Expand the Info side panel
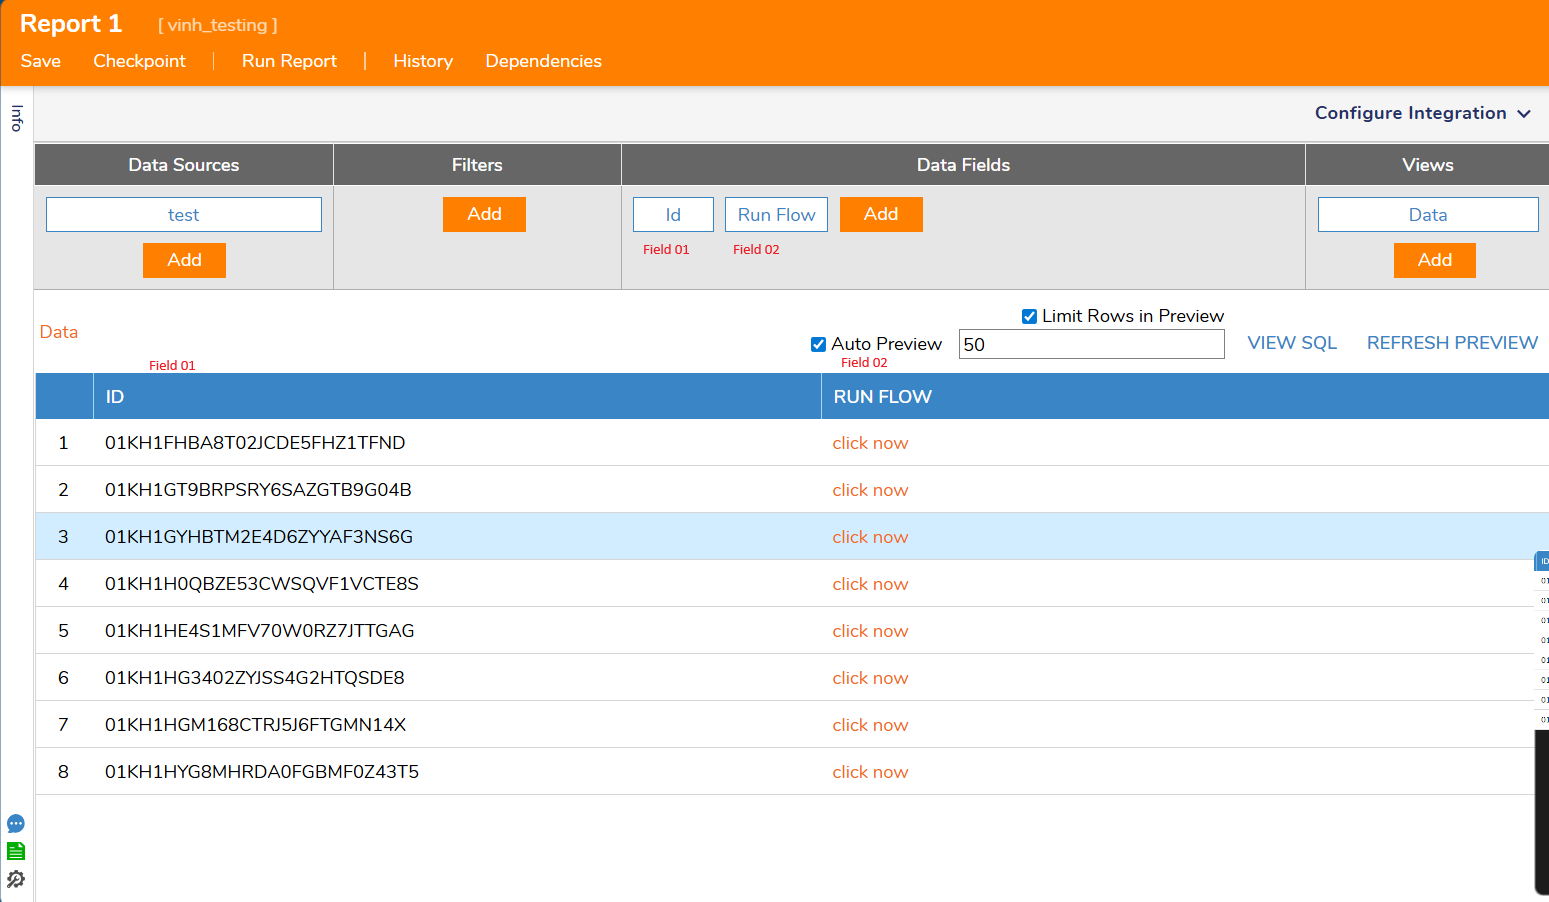Viewport: 1549px width, 902px height. tap(17, 118)
